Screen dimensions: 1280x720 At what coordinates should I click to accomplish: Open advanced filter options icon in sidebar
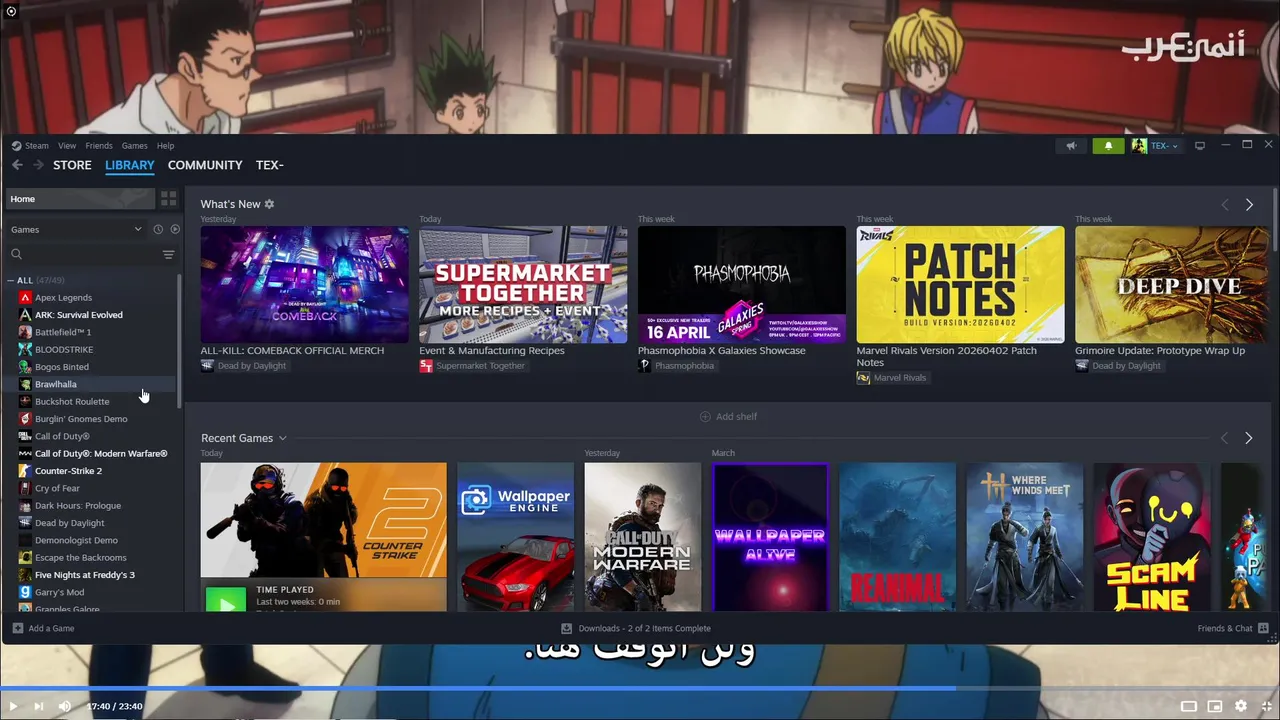pyautogui.click(x=168, y=255)
